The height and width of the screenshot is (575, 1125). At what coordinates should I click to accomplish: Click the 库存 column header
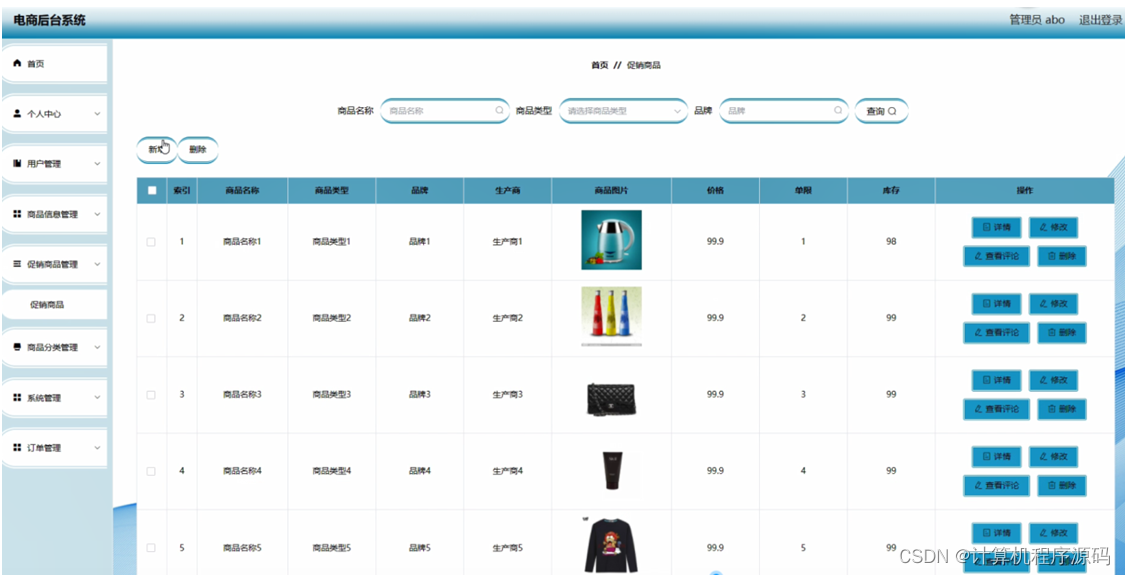[x=891, y=191]
